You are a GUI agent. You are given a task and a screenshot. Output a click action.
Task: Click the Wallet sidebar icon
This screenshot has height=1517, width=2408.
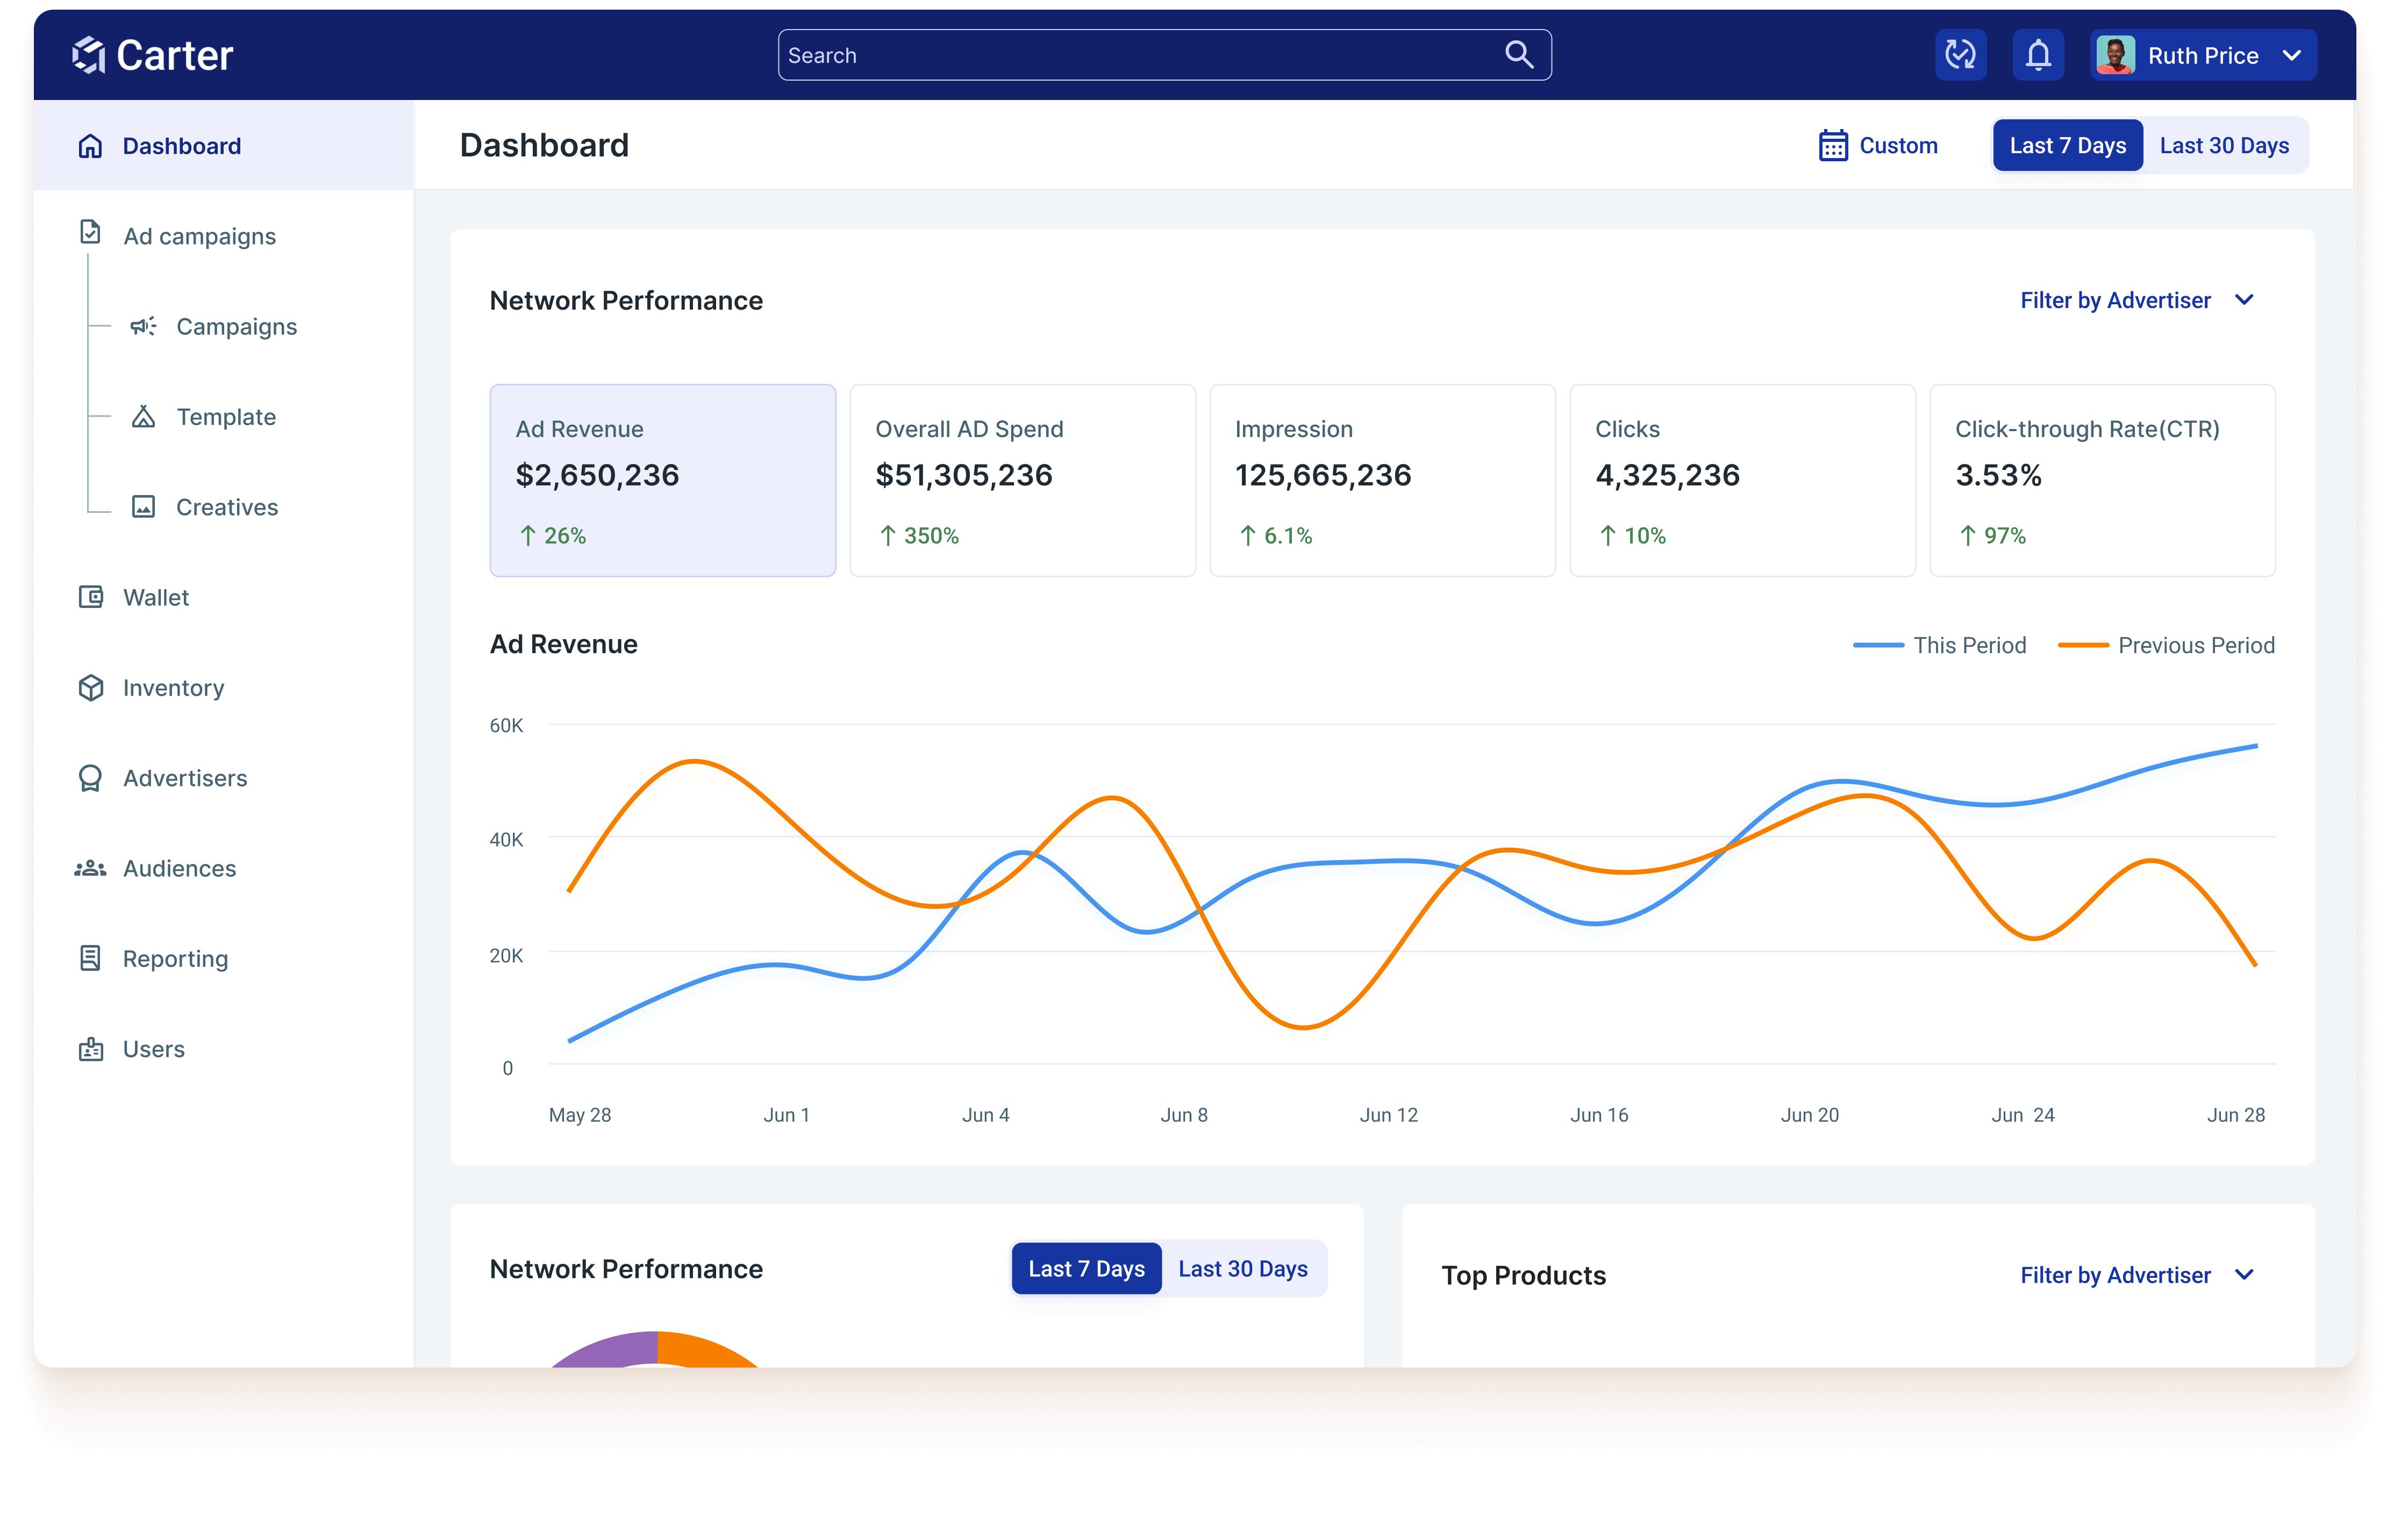(91, 597)
